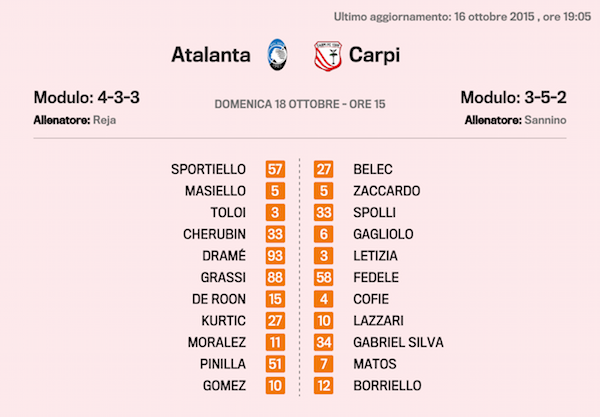Click Carpi coach name Sannino
600x417 pixels.
click(x=546, y=120)
